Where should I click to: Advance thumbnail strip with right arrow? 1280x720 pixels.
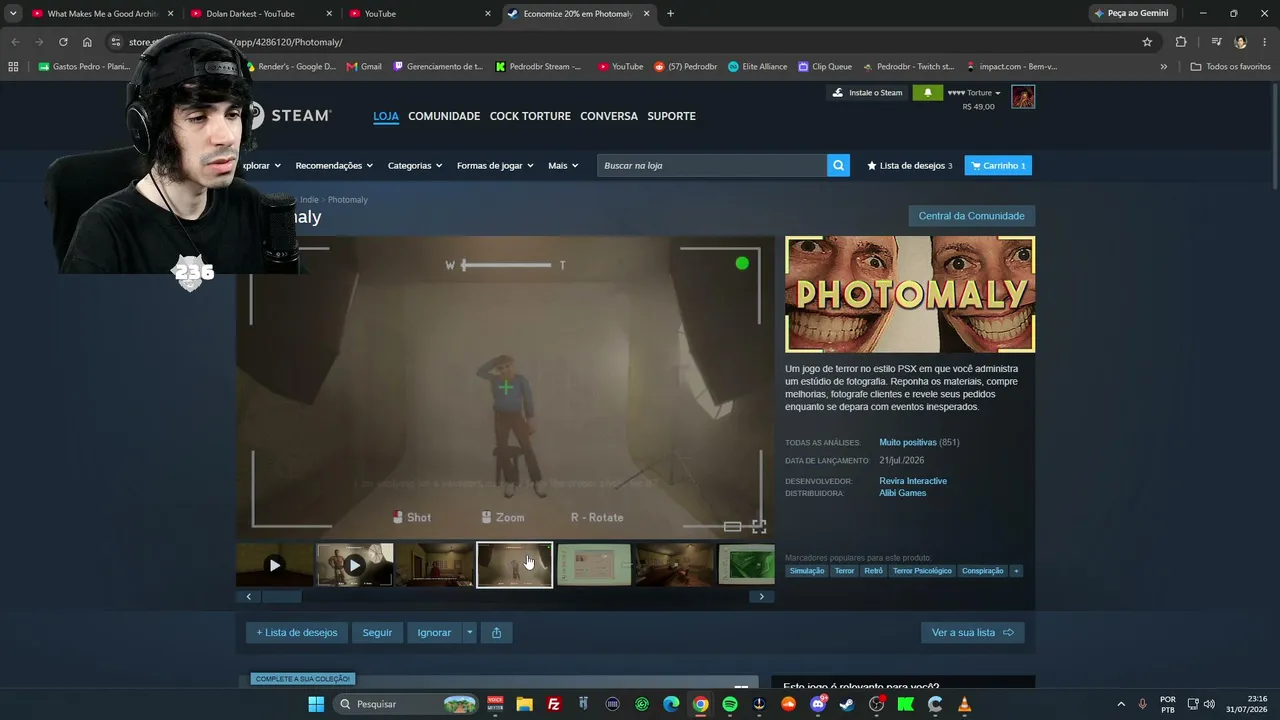(761, 597)
